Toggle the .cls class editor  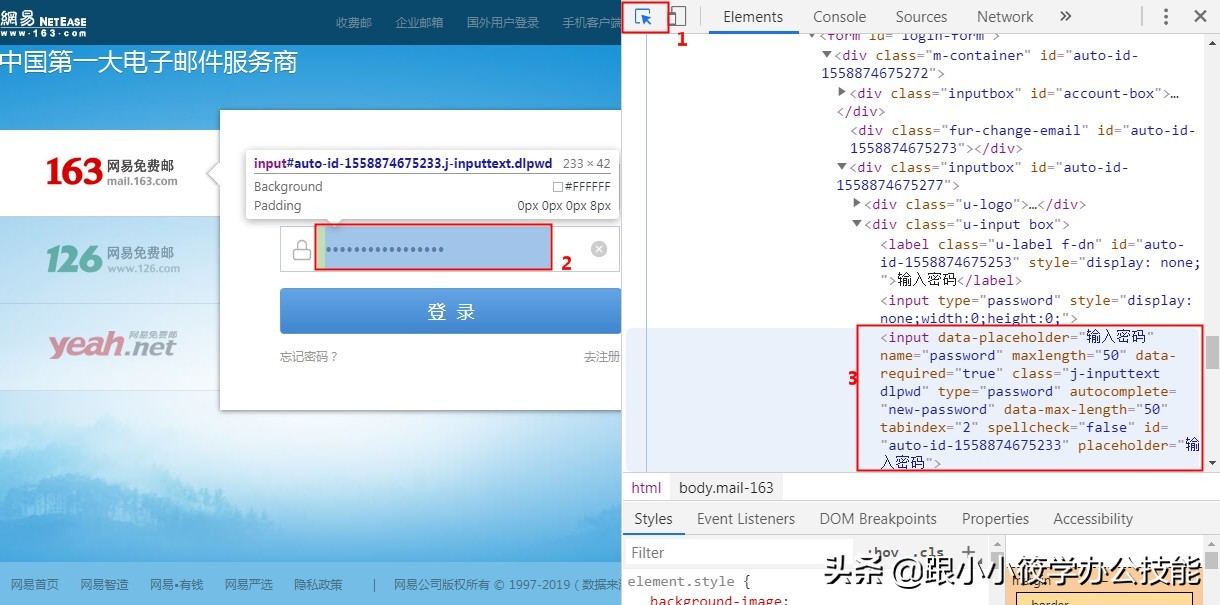(931, 551)
